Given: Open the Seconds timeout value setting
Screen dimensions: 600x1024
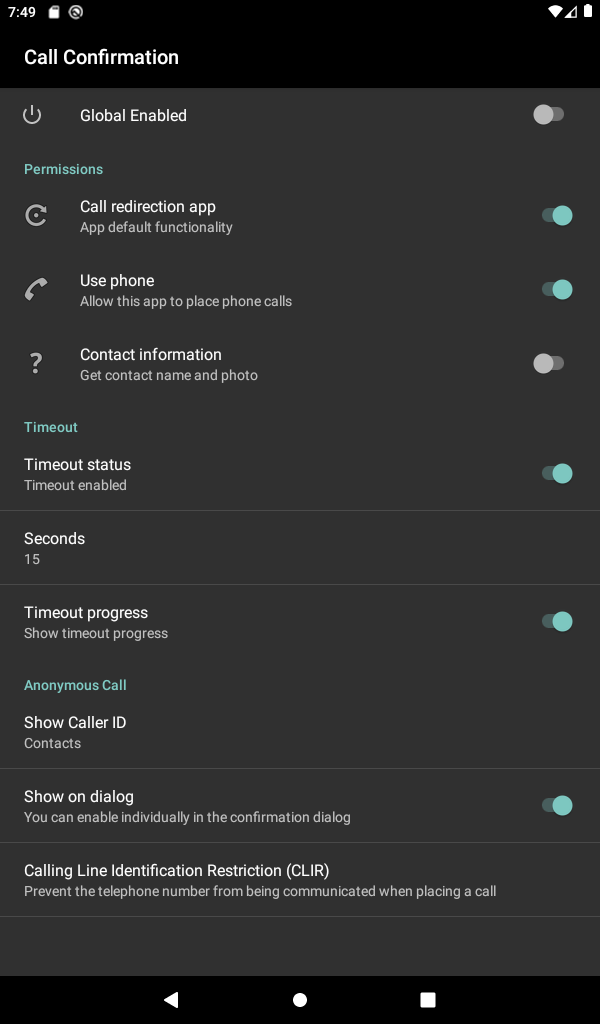Looking at the screenshot, I should [300, 547].
